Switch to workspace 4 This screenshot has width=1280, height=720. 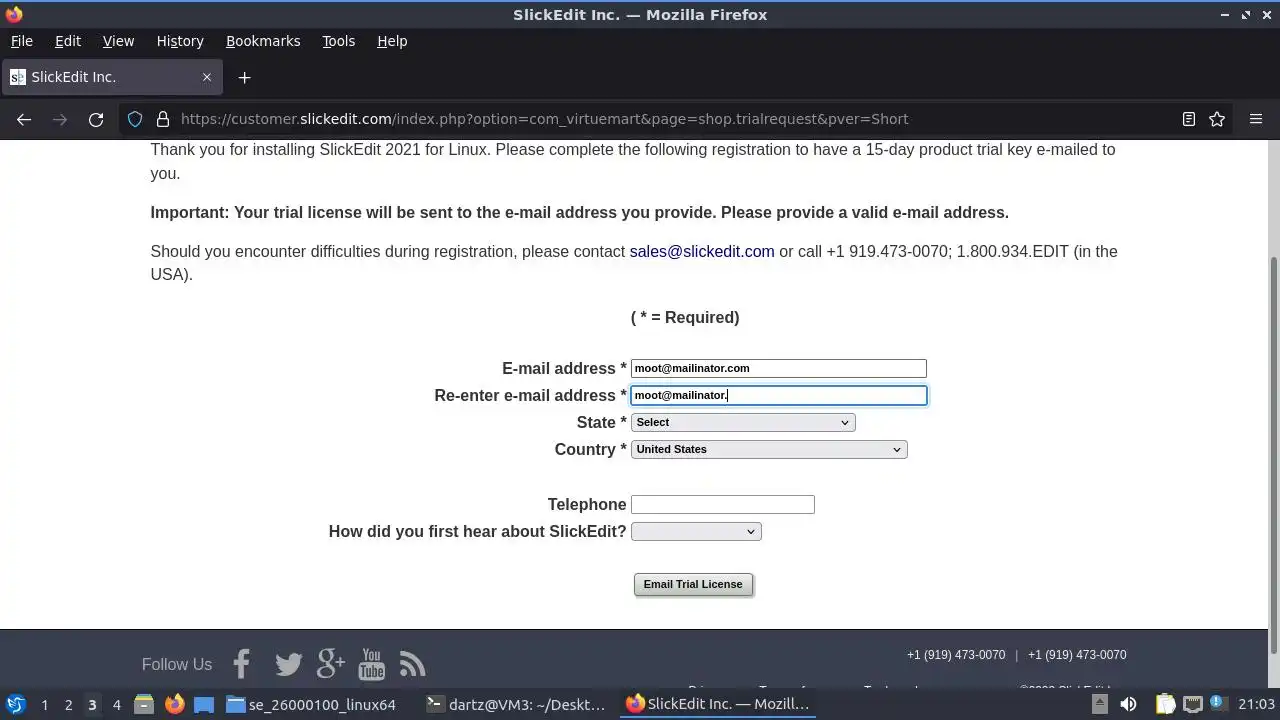click(x=116, y=705)
